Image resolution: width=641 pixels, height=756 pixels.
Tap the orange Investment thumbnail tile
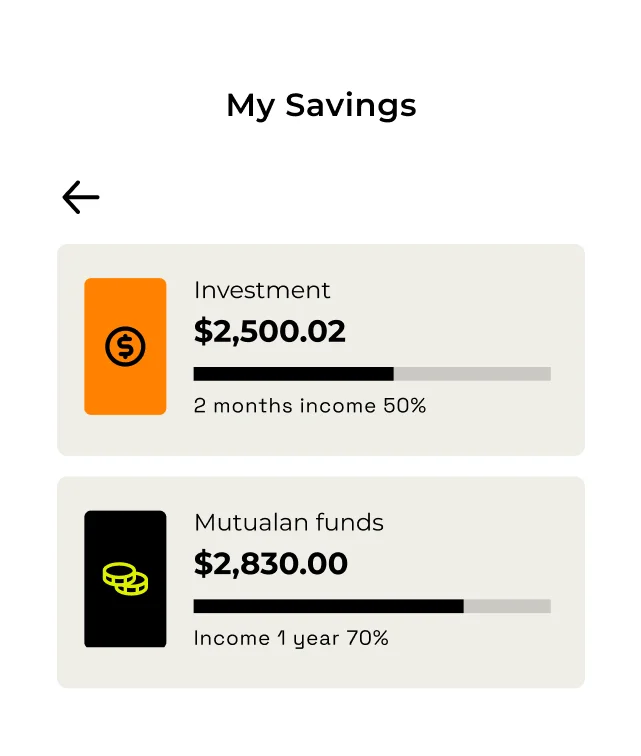tap(125, 300)
